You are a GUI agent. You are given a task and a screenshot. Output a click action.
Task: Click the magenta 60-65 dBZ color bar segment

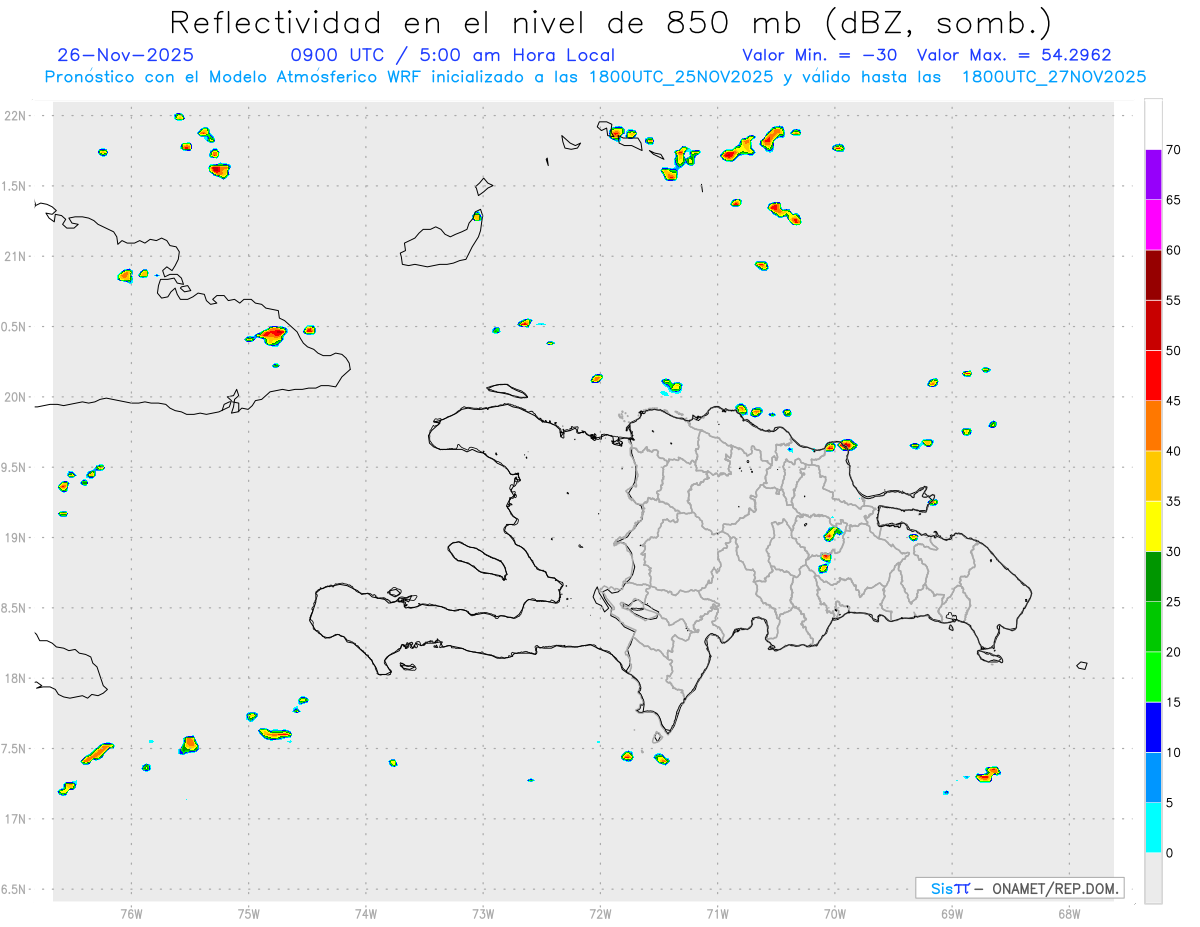pos(1153,225)
